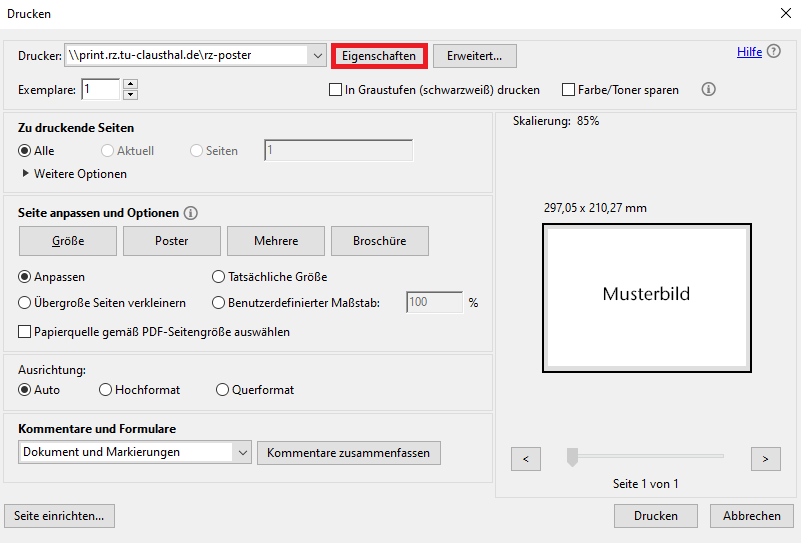
Task: Go to previous preview page arrow
Action: point(525,458)
